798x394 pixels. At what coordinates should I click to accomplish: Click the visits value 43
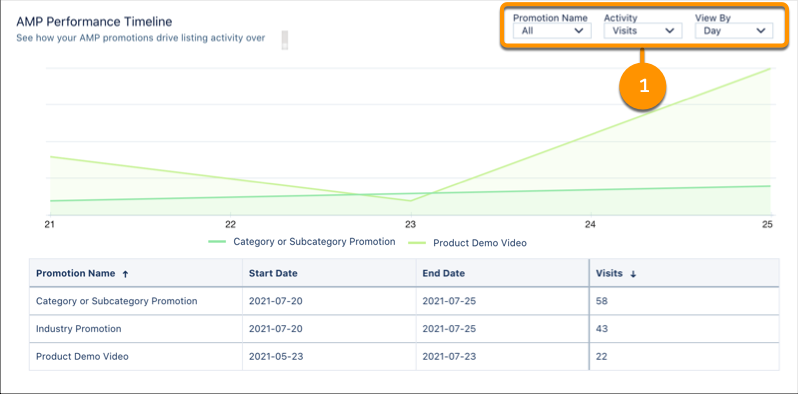pyautogui.click(x=602, y=329)
